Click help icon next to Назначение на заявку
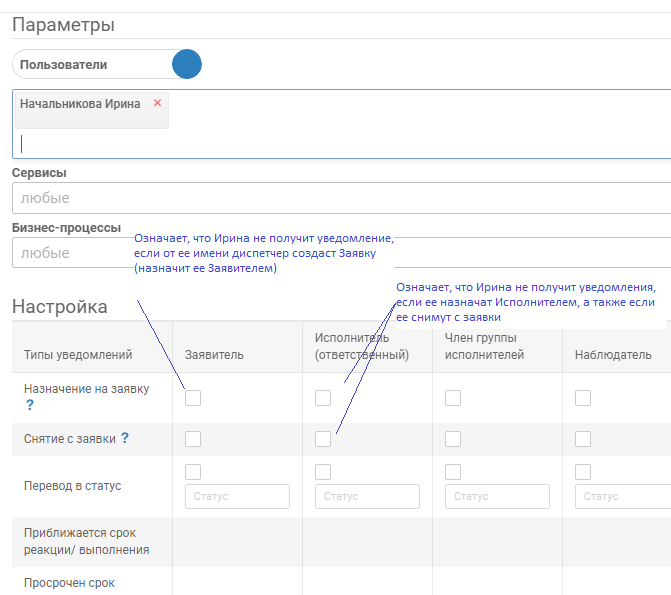The width and height of the screenshot is (671, 595). [x=29, y=405]
